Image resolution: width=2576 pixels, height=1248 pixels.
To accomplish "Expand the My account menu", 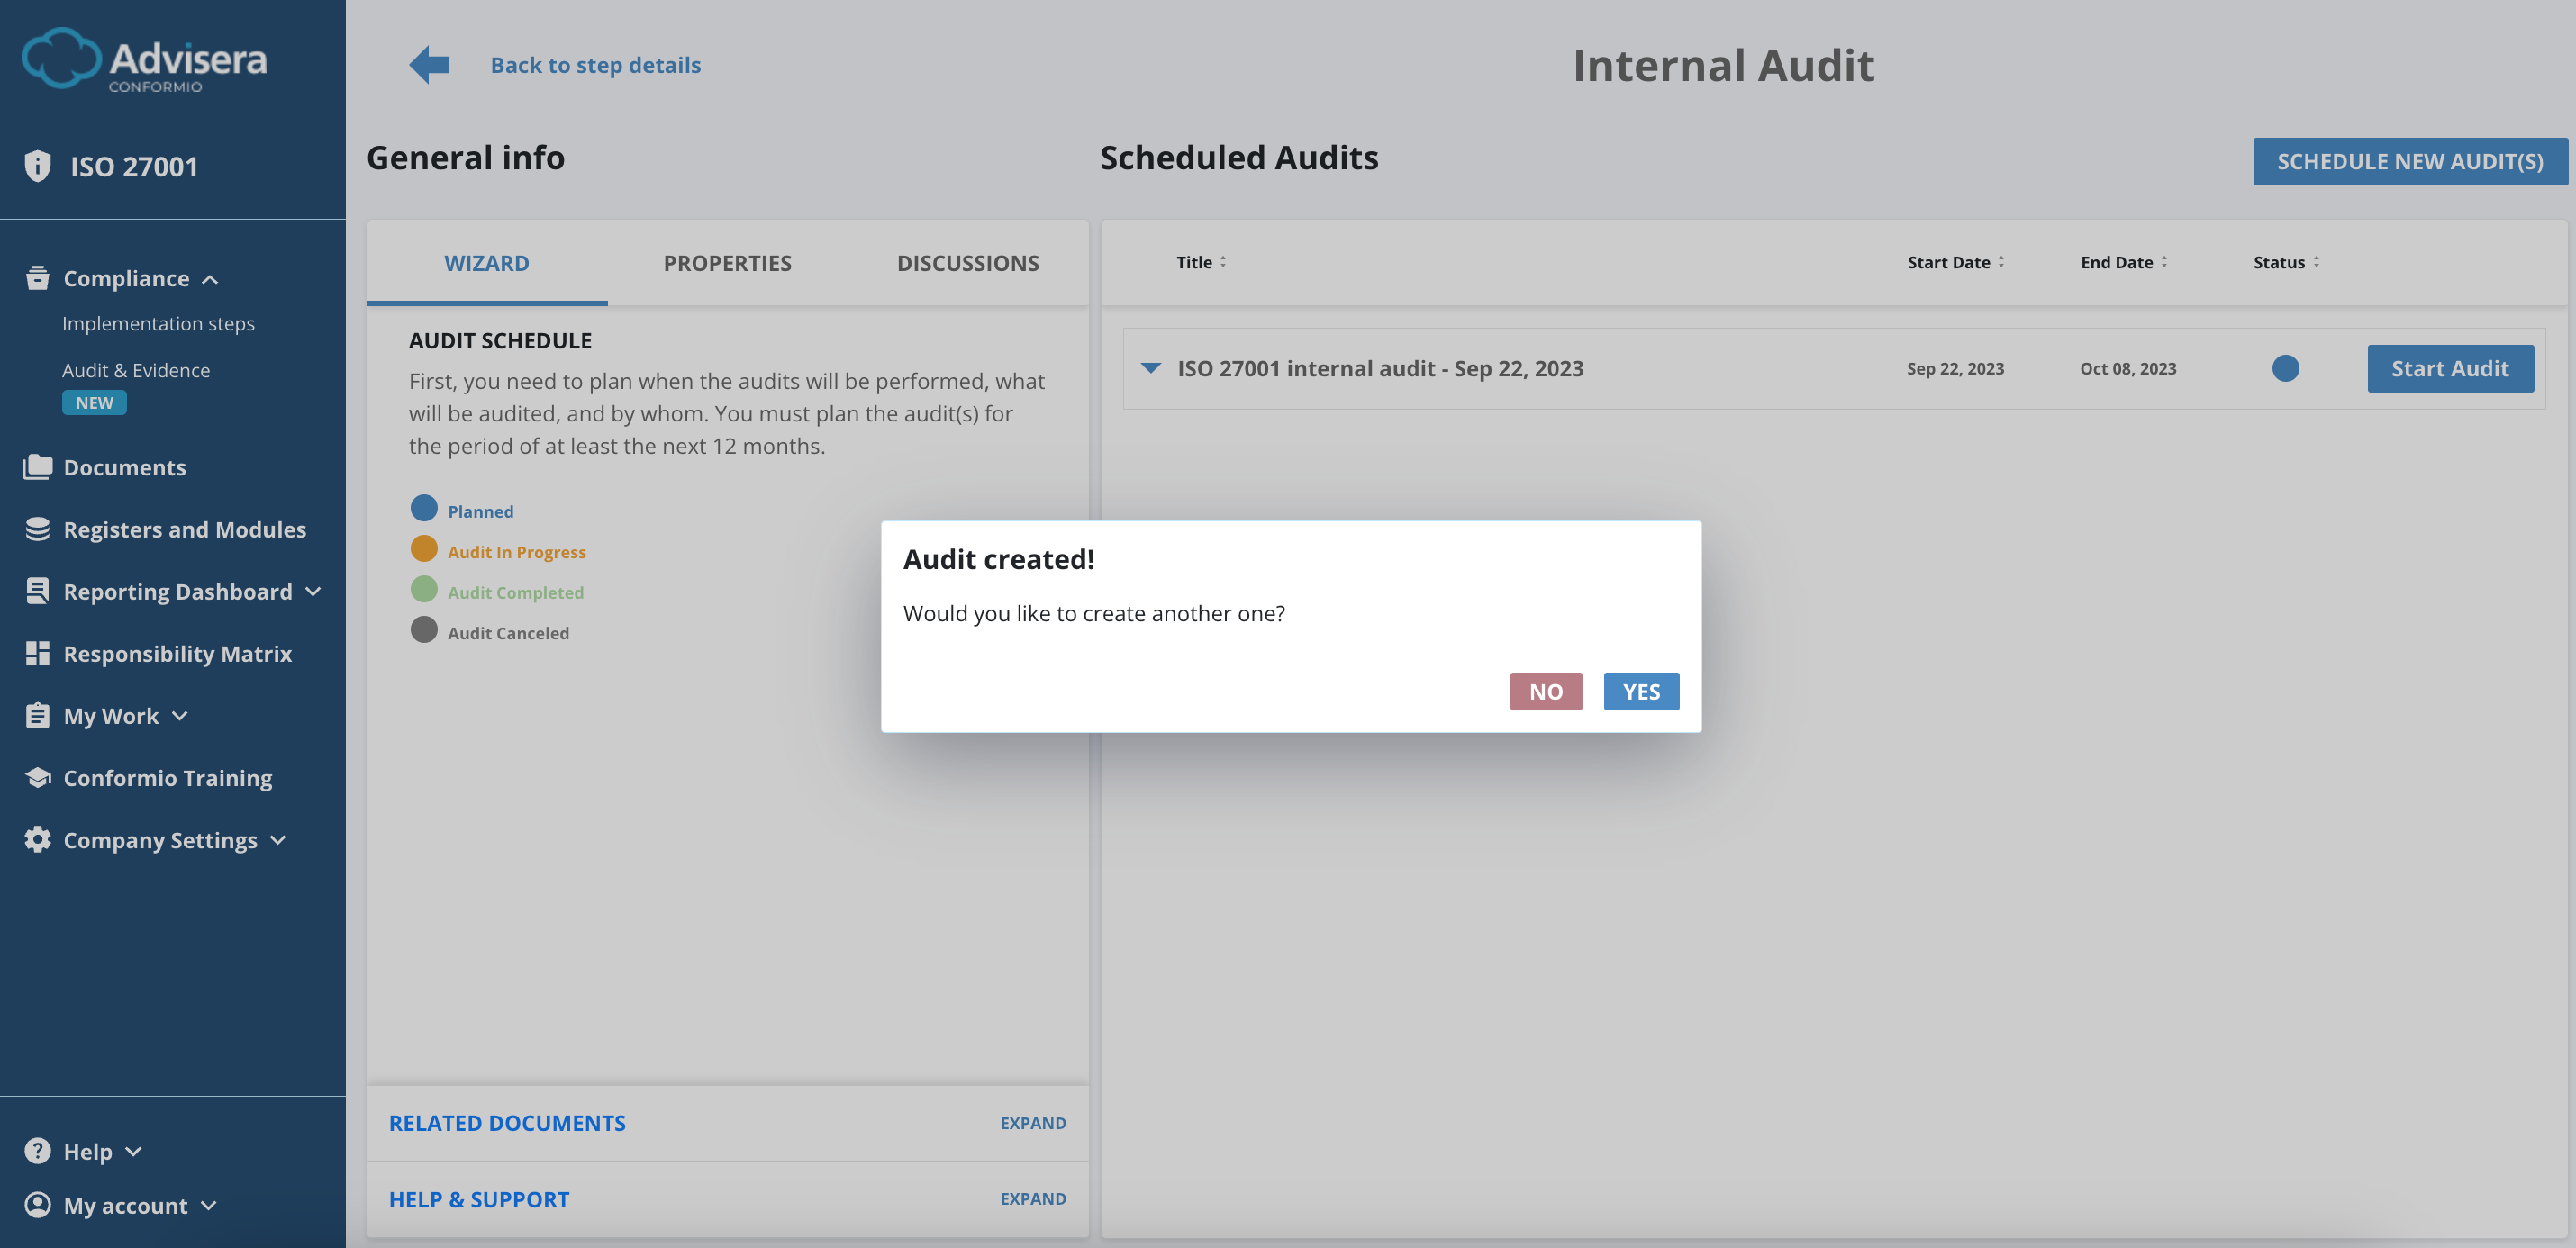I will 209,1206.
